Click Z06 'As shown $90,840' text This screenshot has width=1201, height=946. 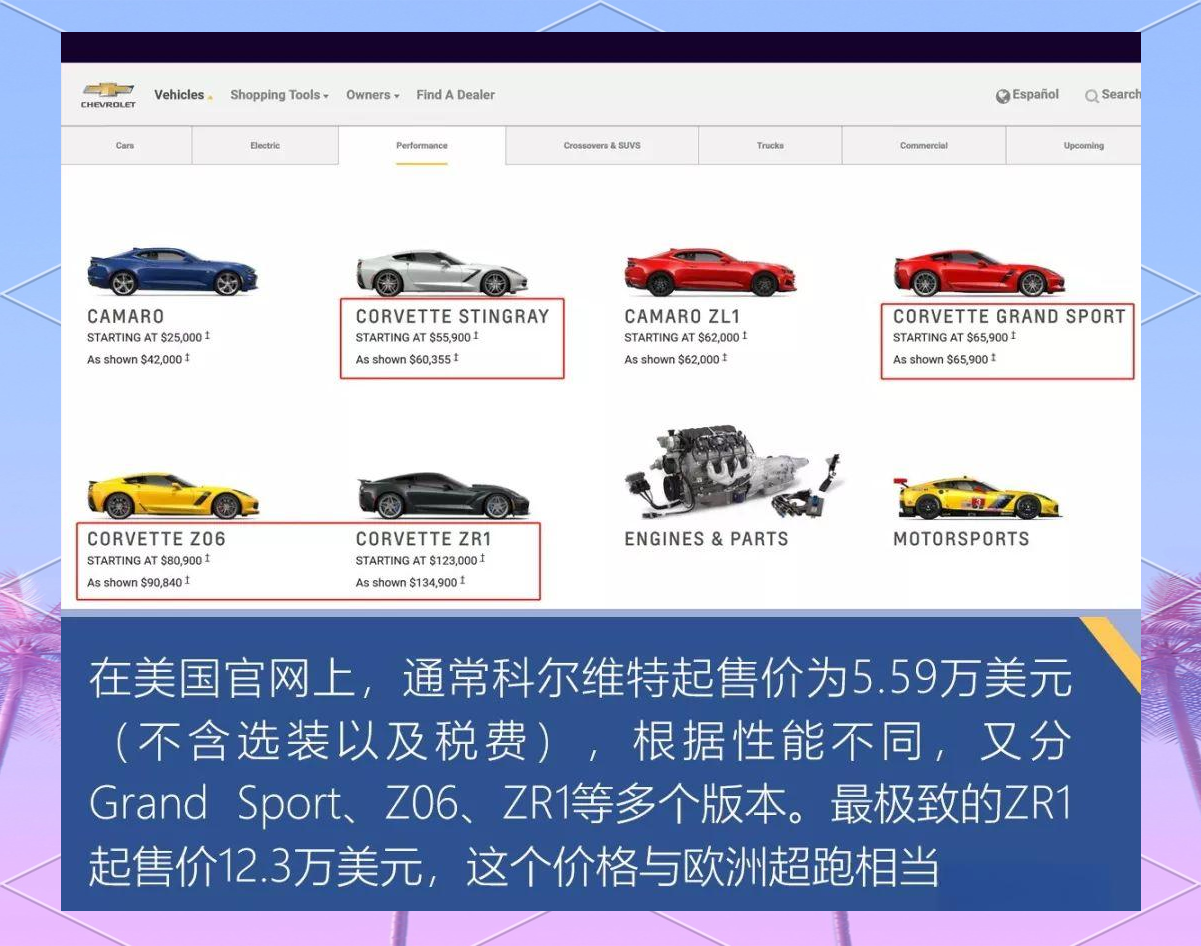pyautogui.click(x=138, y=582)
